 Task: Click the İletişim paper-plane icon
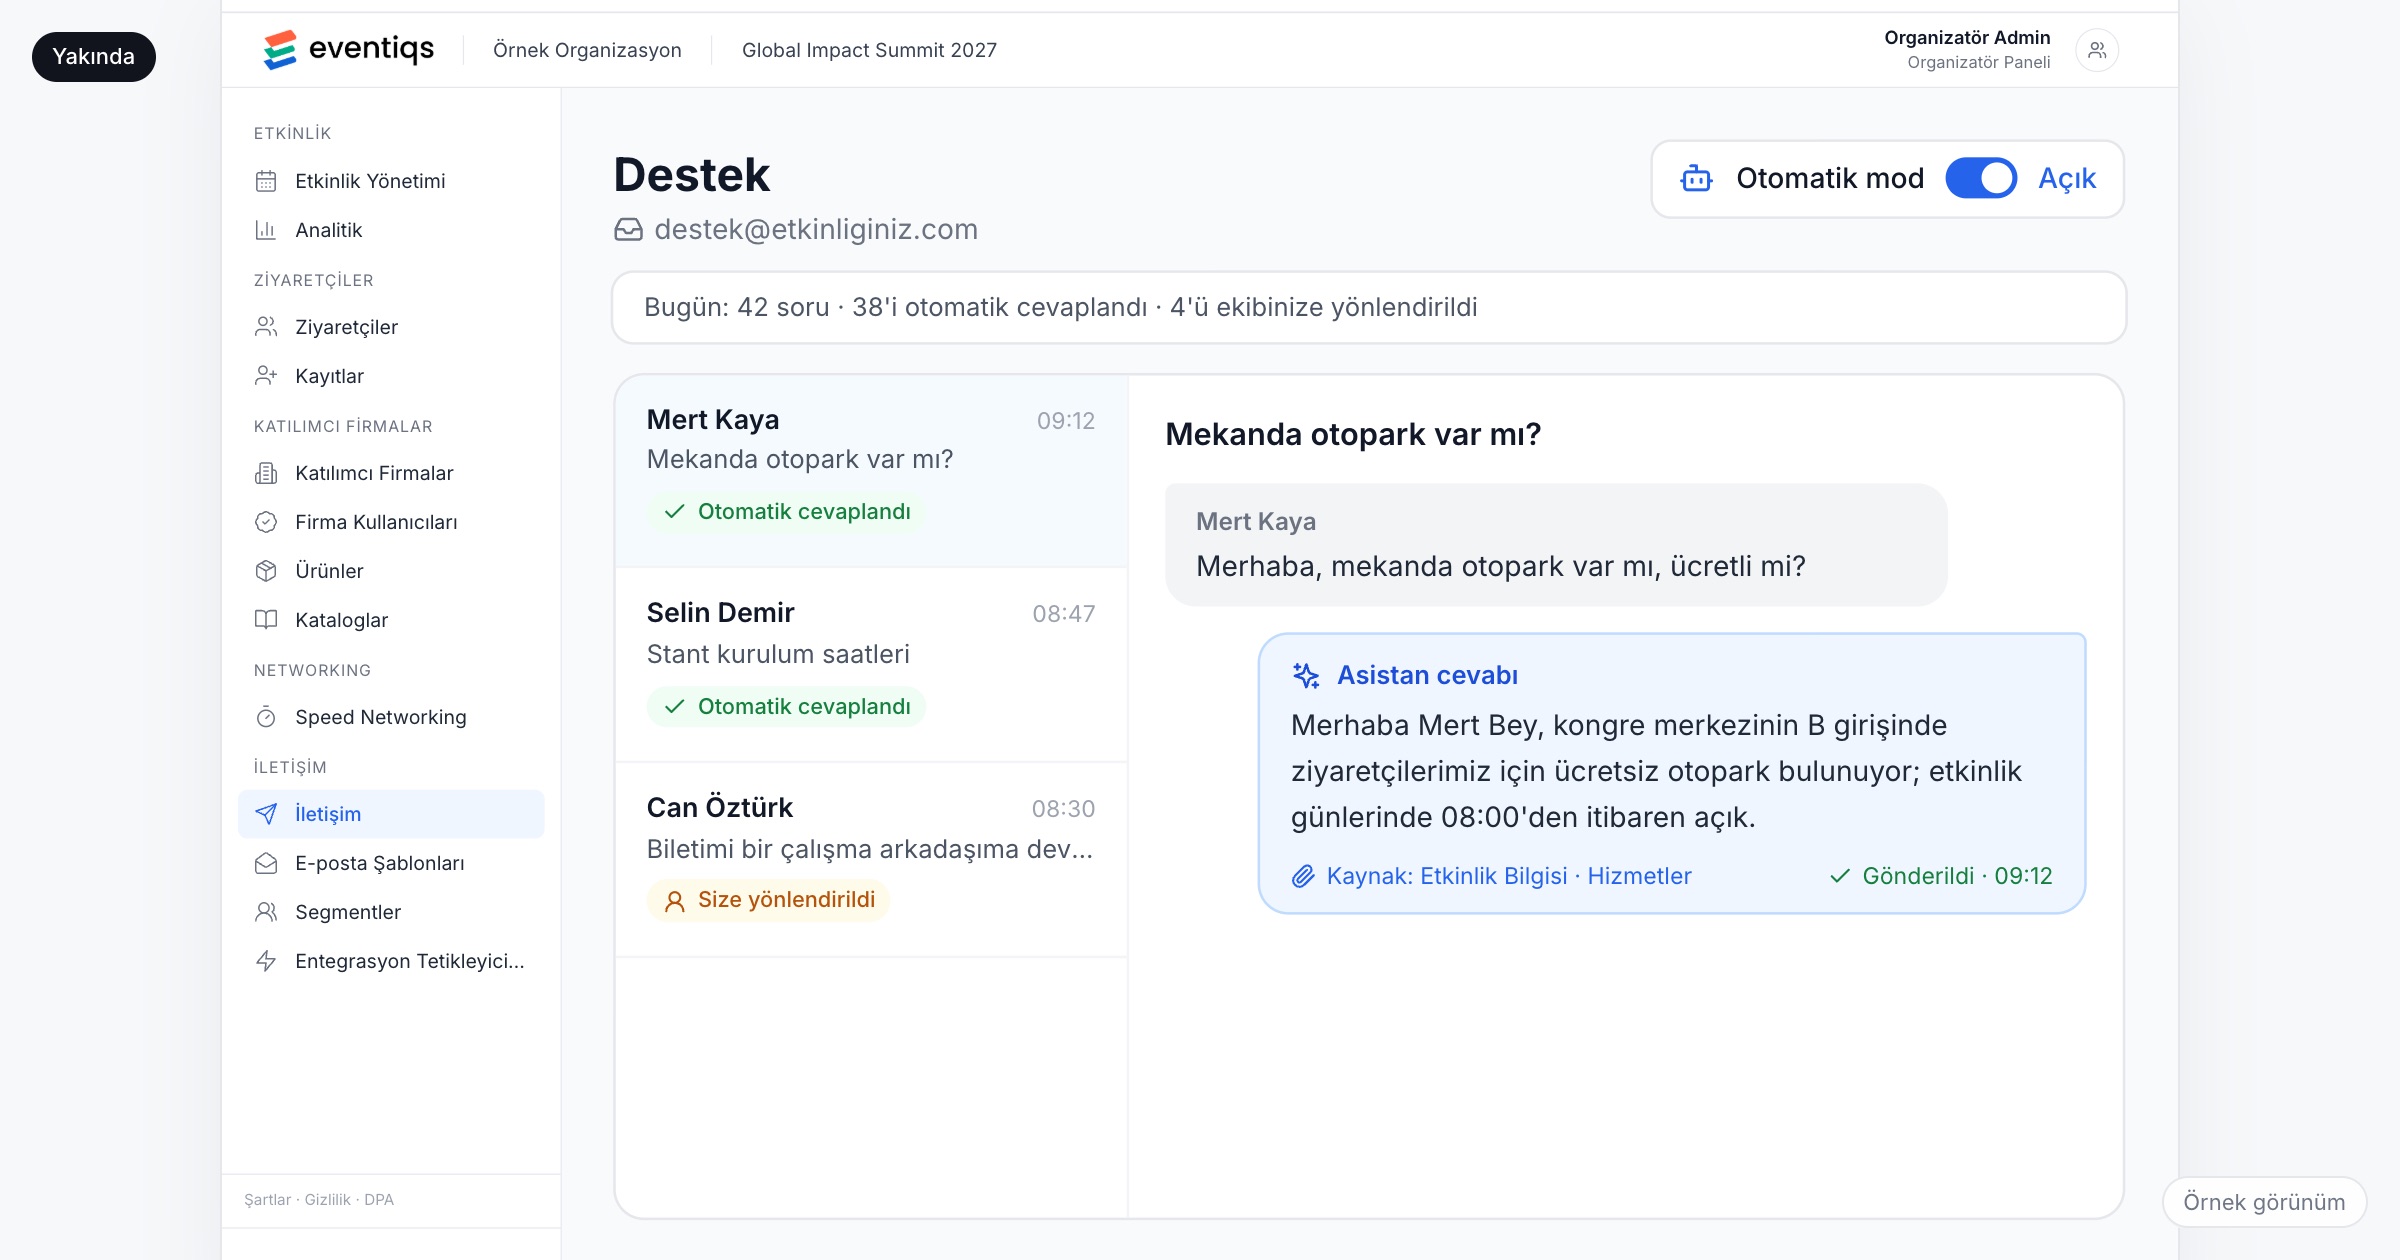(x=266, y=814)
